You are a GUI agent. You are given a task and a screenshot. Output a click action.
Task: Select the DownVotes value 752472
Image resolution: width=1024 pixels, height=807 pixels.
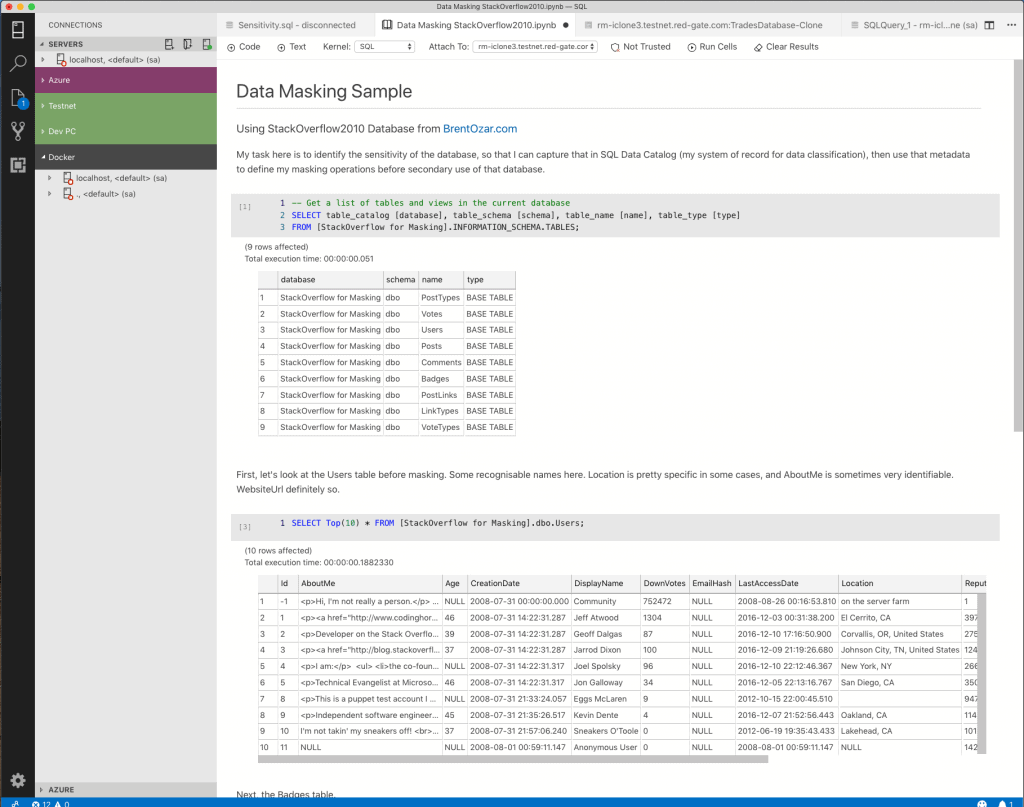[664, 601]
